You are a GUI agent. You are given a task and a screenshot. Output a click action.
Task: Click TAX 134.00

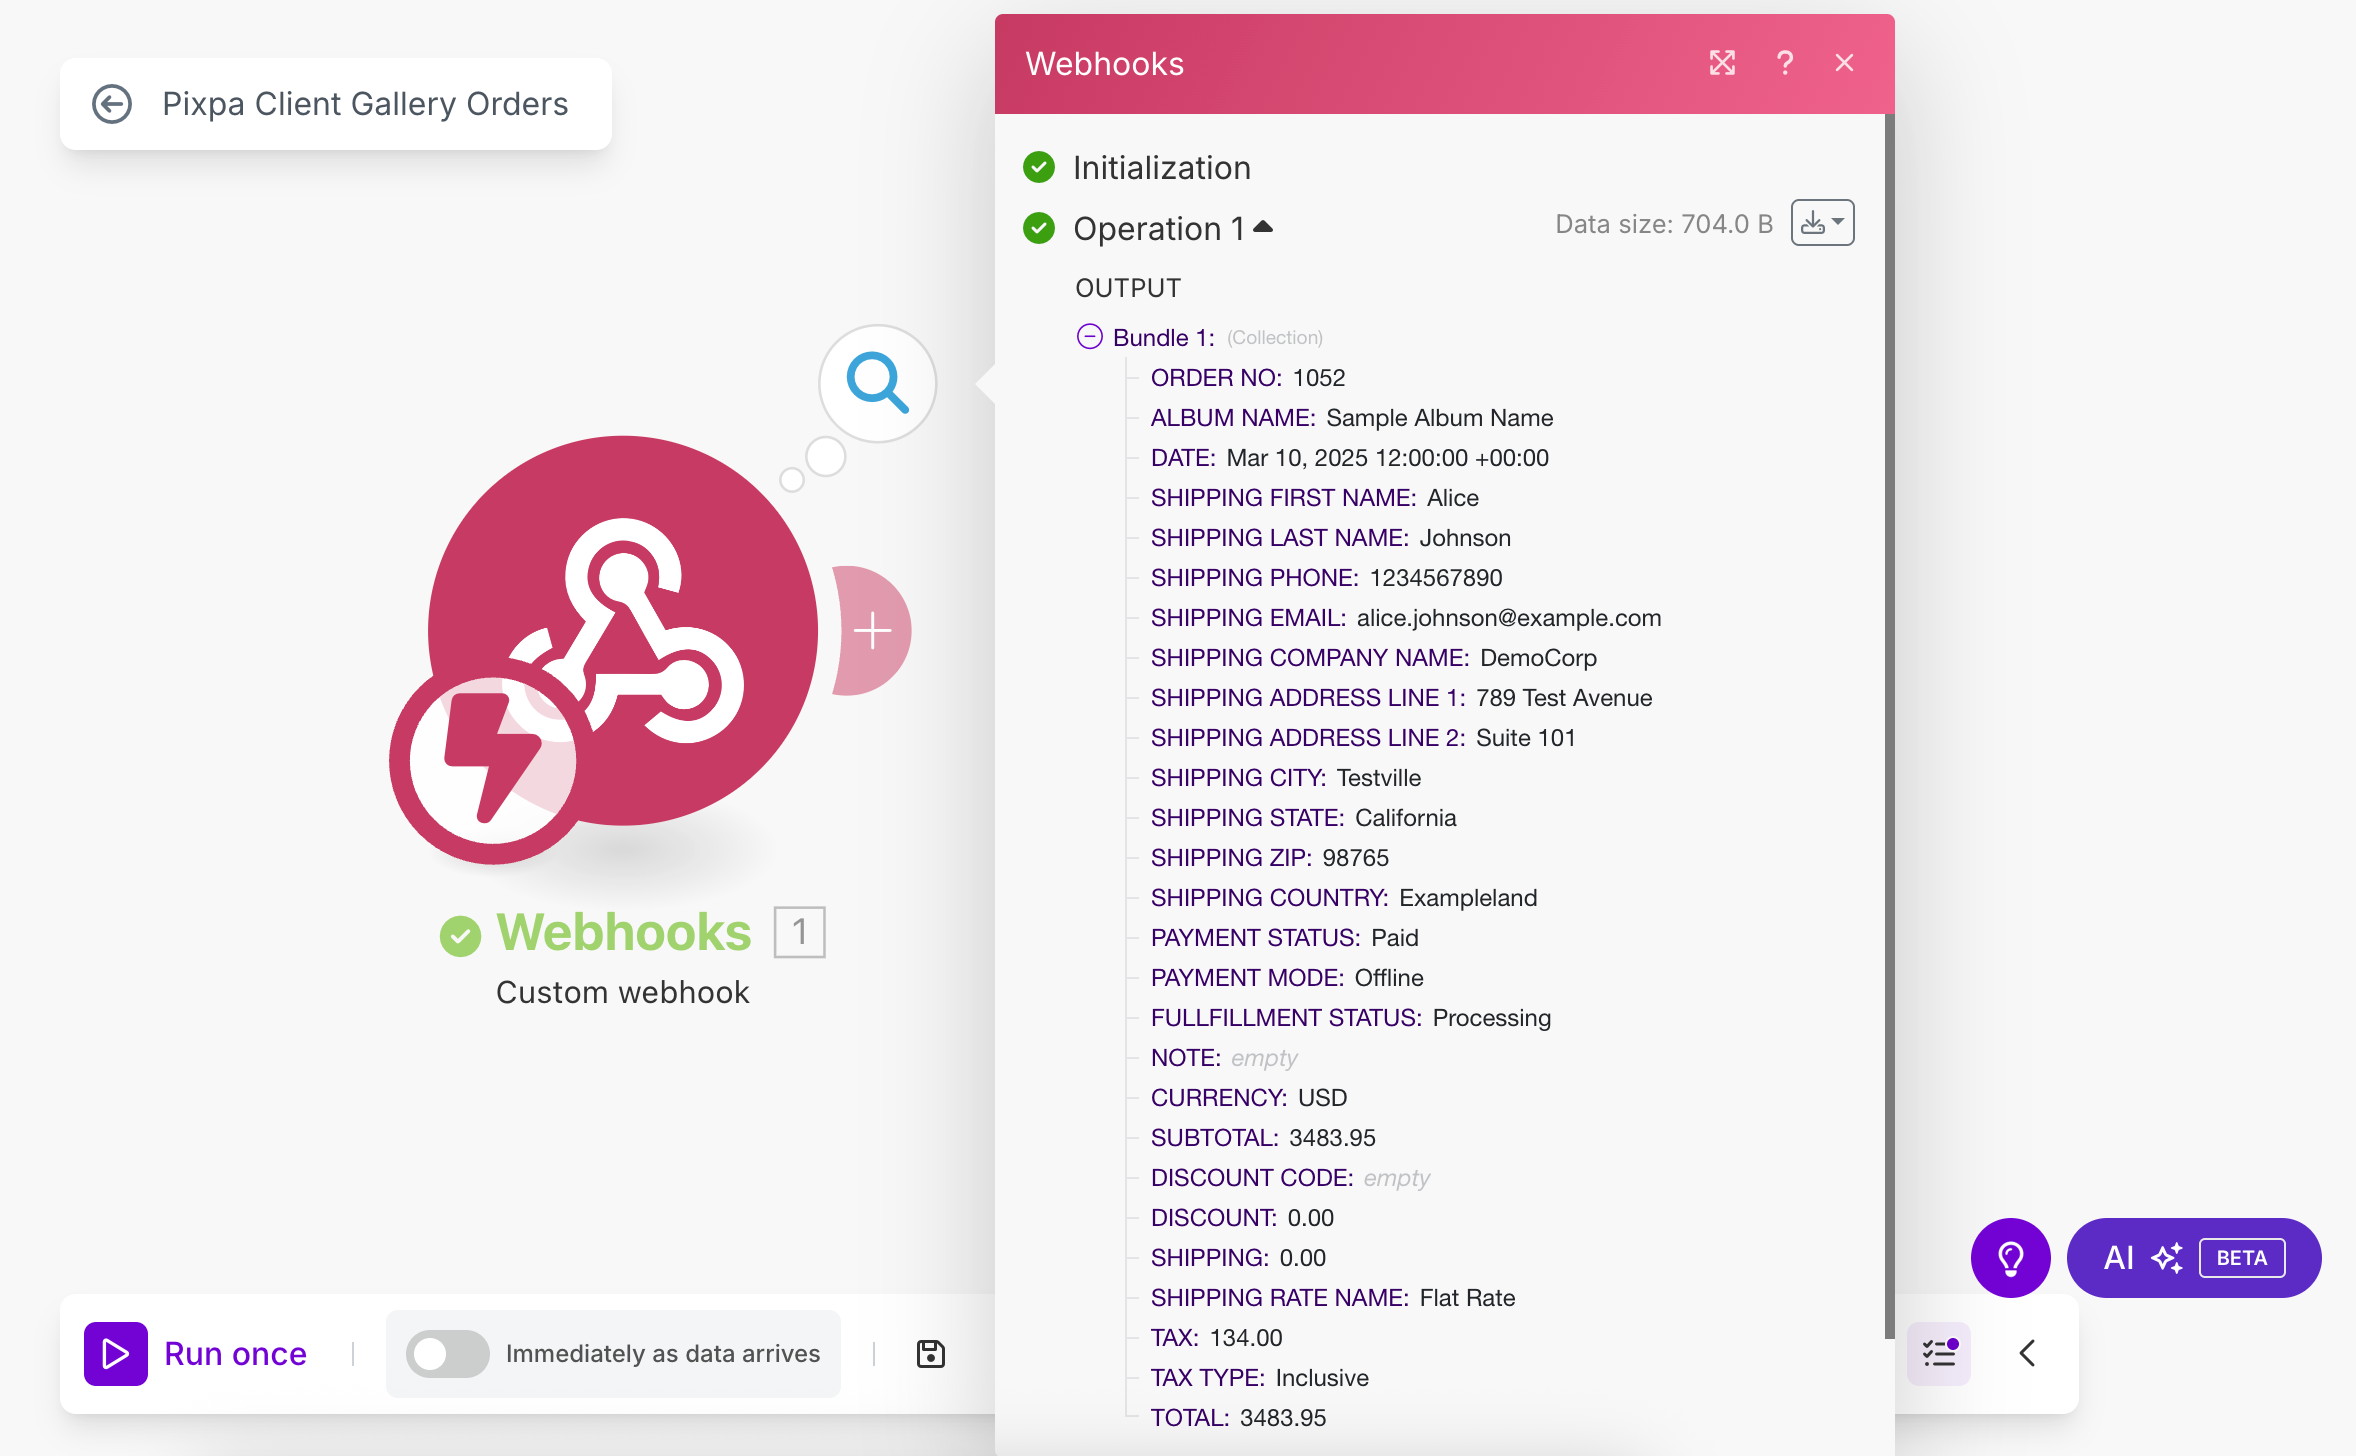pyautogui.click(x=1216, y=1338)
